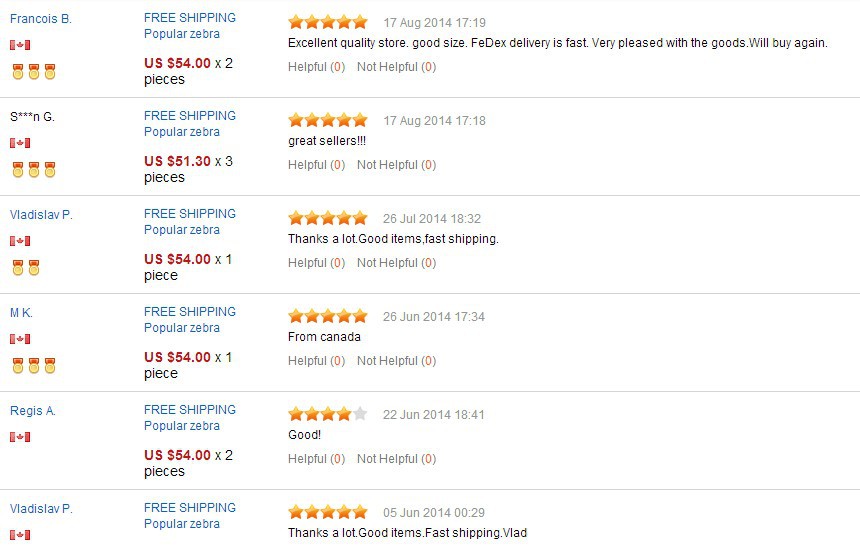Click the medal icons under M K.
Image resolution: width=860 pixels, height=546 pixels.
(33, 366)
